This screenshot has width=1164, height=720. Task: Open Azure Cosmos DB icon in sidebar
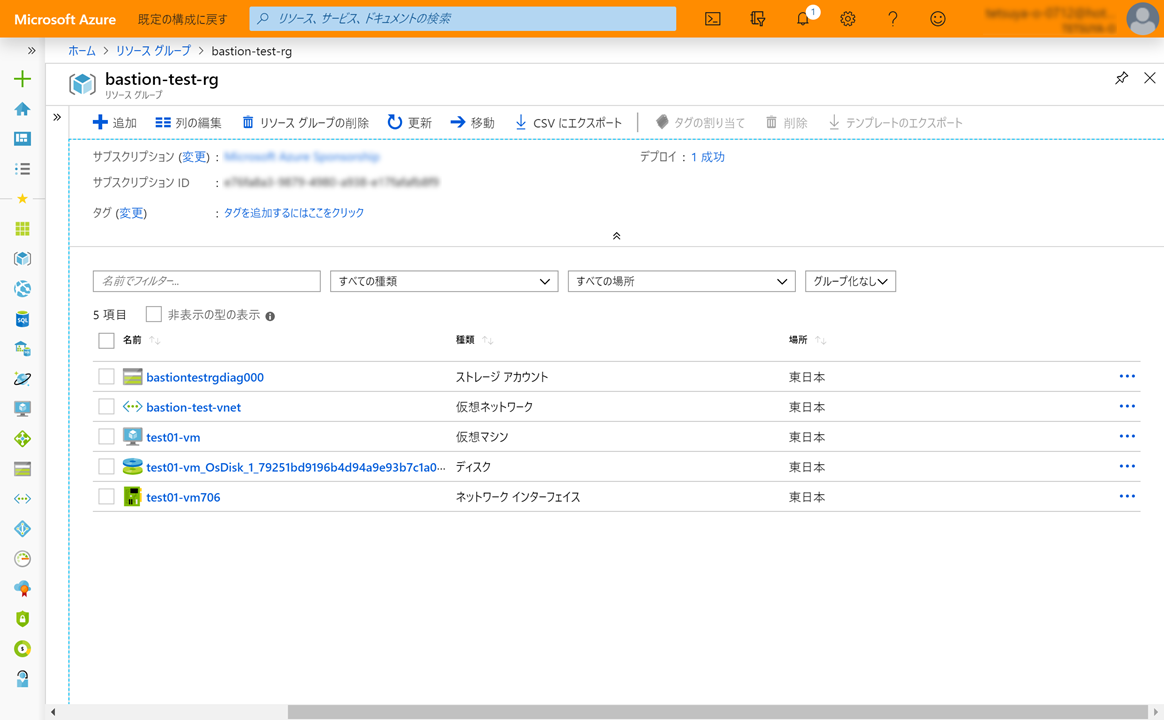(x=22, y=379)
